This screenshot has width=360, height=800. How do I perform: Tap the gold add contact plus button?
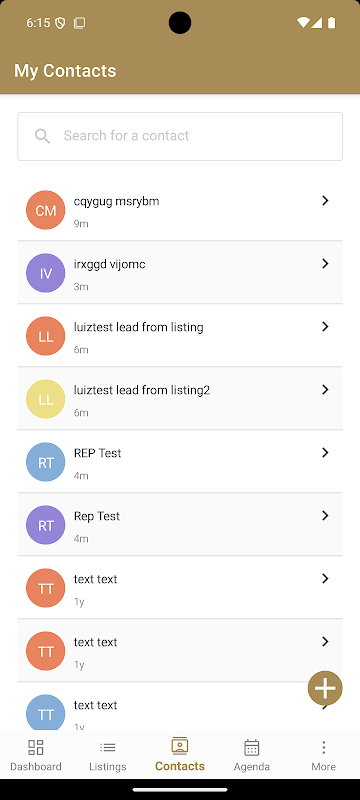(325, 688)
